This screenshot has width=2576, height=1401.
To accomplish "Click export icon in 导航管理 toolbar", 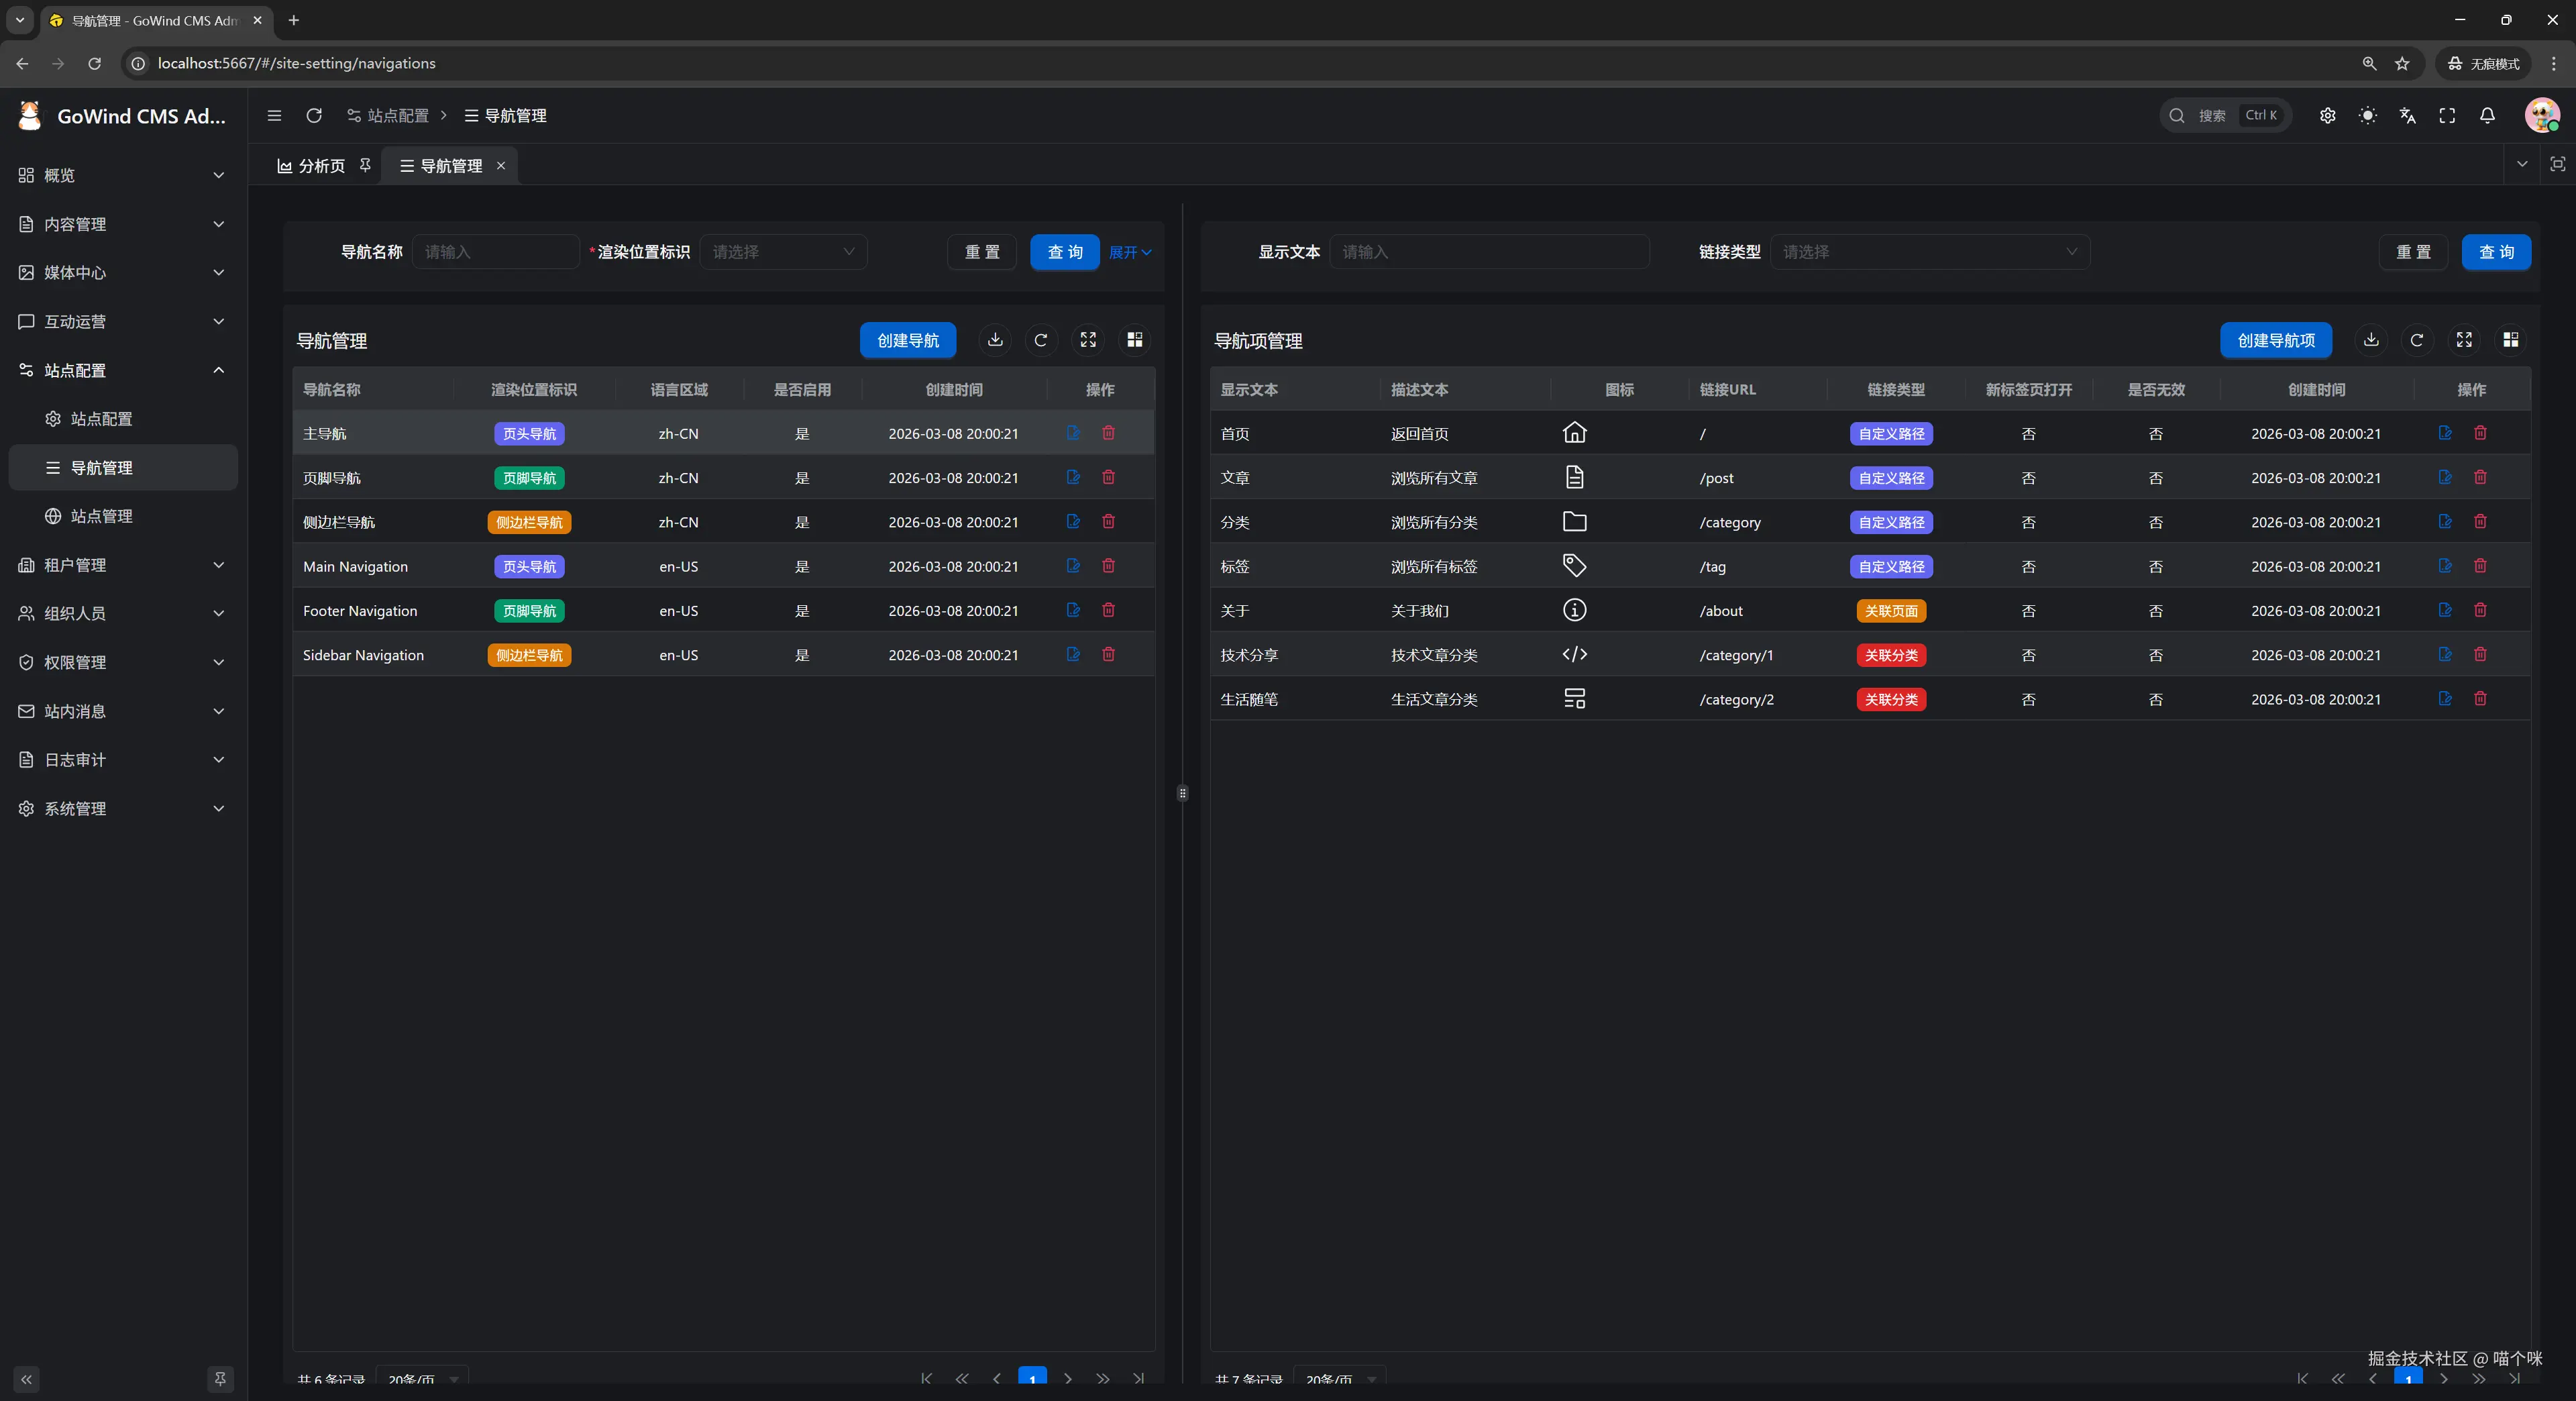I will tap(995, 340).
